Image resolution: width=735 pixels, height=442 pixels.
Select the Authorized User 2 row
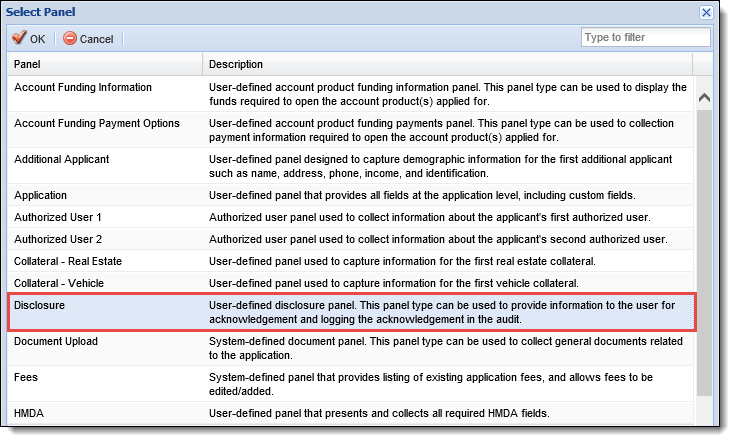[x=350, y=239]
